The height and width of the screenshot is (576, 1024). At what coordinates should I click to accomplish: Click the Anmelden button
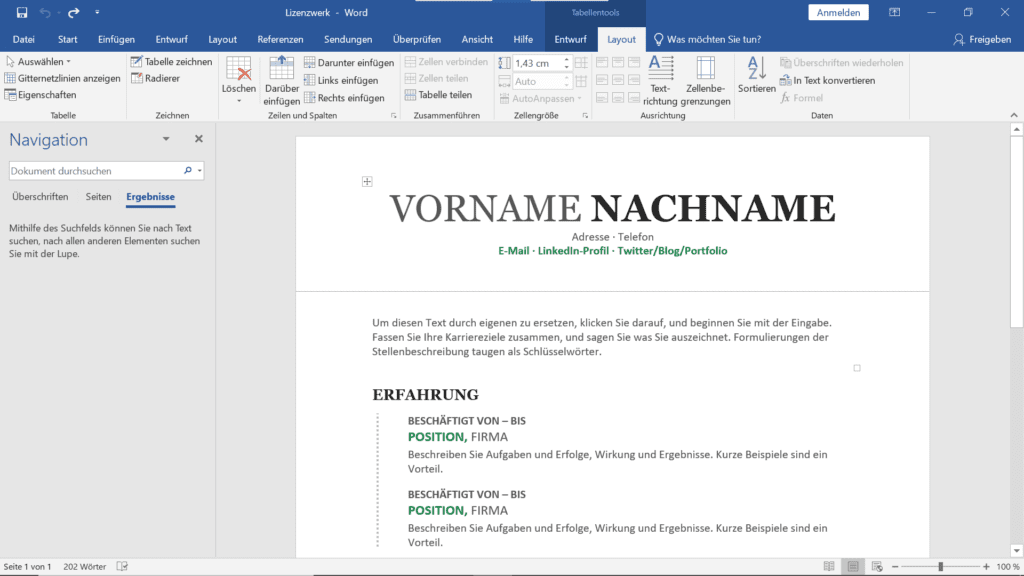pos(838,13)
